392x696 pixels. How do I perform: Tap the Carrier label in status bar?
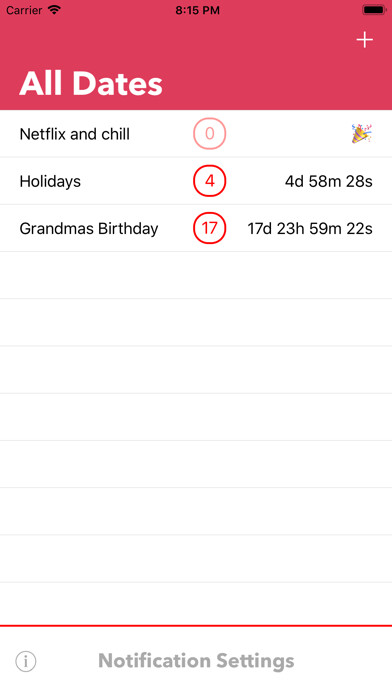point(24,10)
